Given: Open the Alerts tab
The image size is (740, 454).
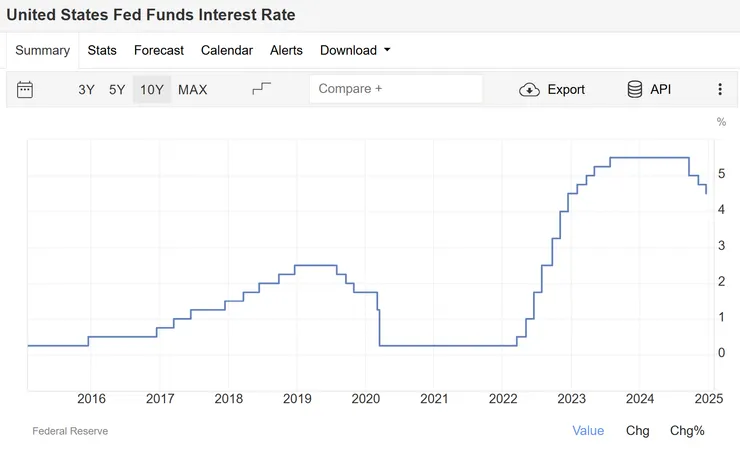Looking at the screenshot, I should pyautogui.click(x=286, y=50).
